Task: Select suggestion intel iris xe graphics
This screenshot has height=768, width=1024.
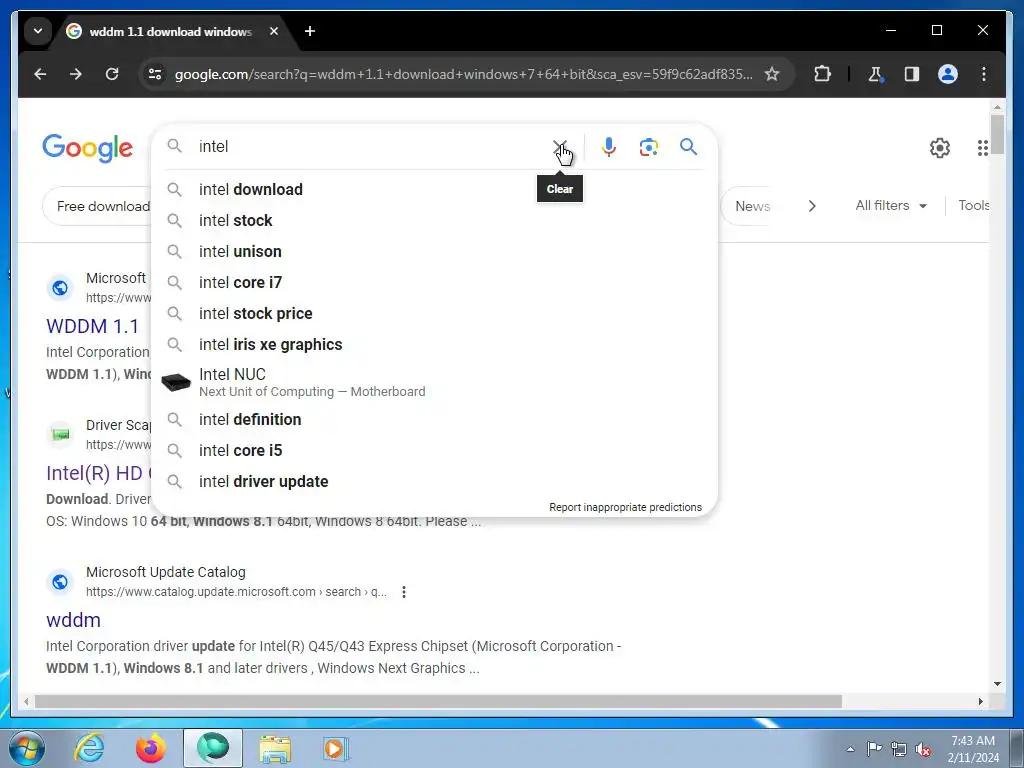Action: coord(434,345)
